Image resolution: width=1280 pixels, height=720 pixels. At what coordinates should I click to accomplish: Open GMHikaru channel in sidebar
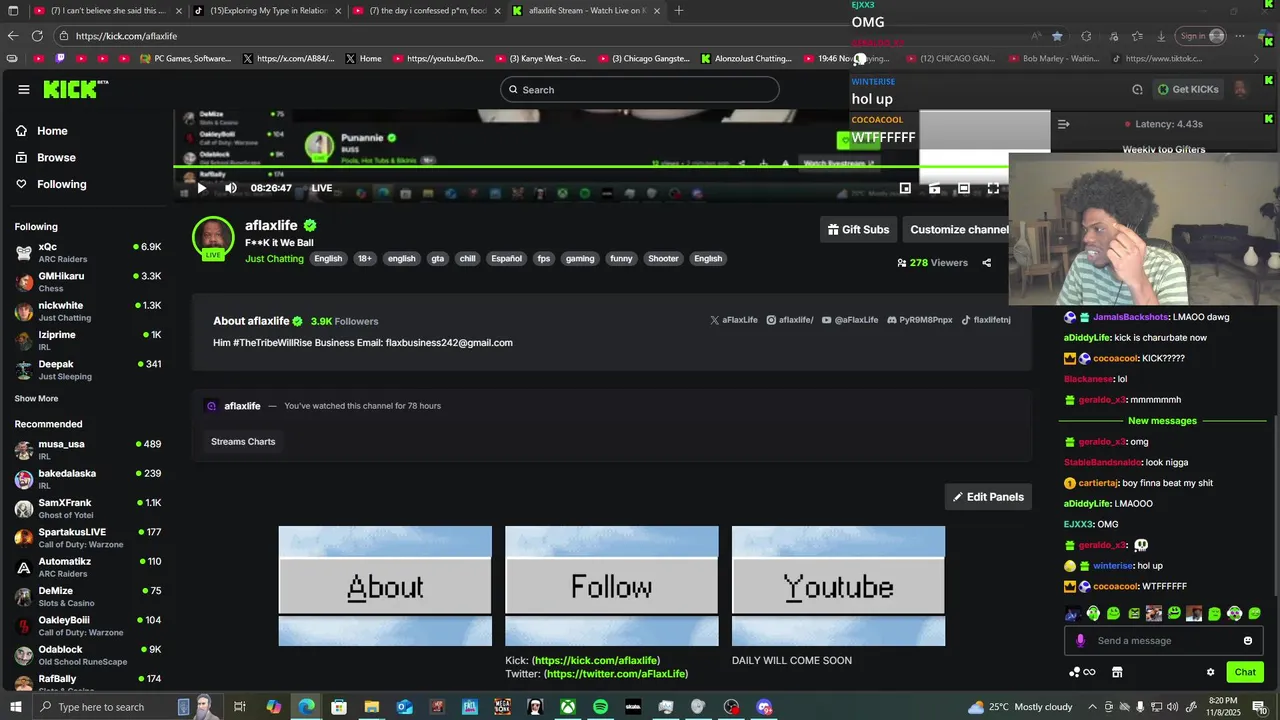pos(88,282)
